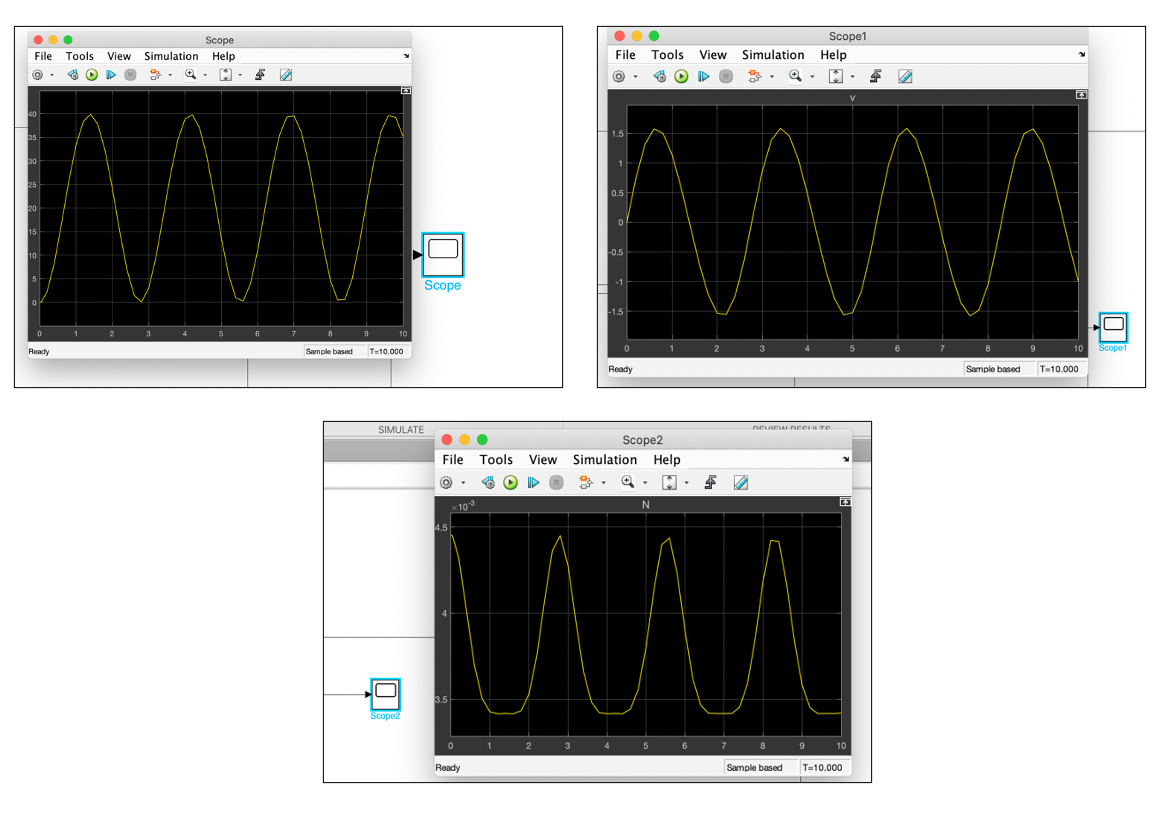Toggle the expand control on Scope2's plot area
The width and height of the screenshot is (1159, 816).
click(x=845, y=501)
